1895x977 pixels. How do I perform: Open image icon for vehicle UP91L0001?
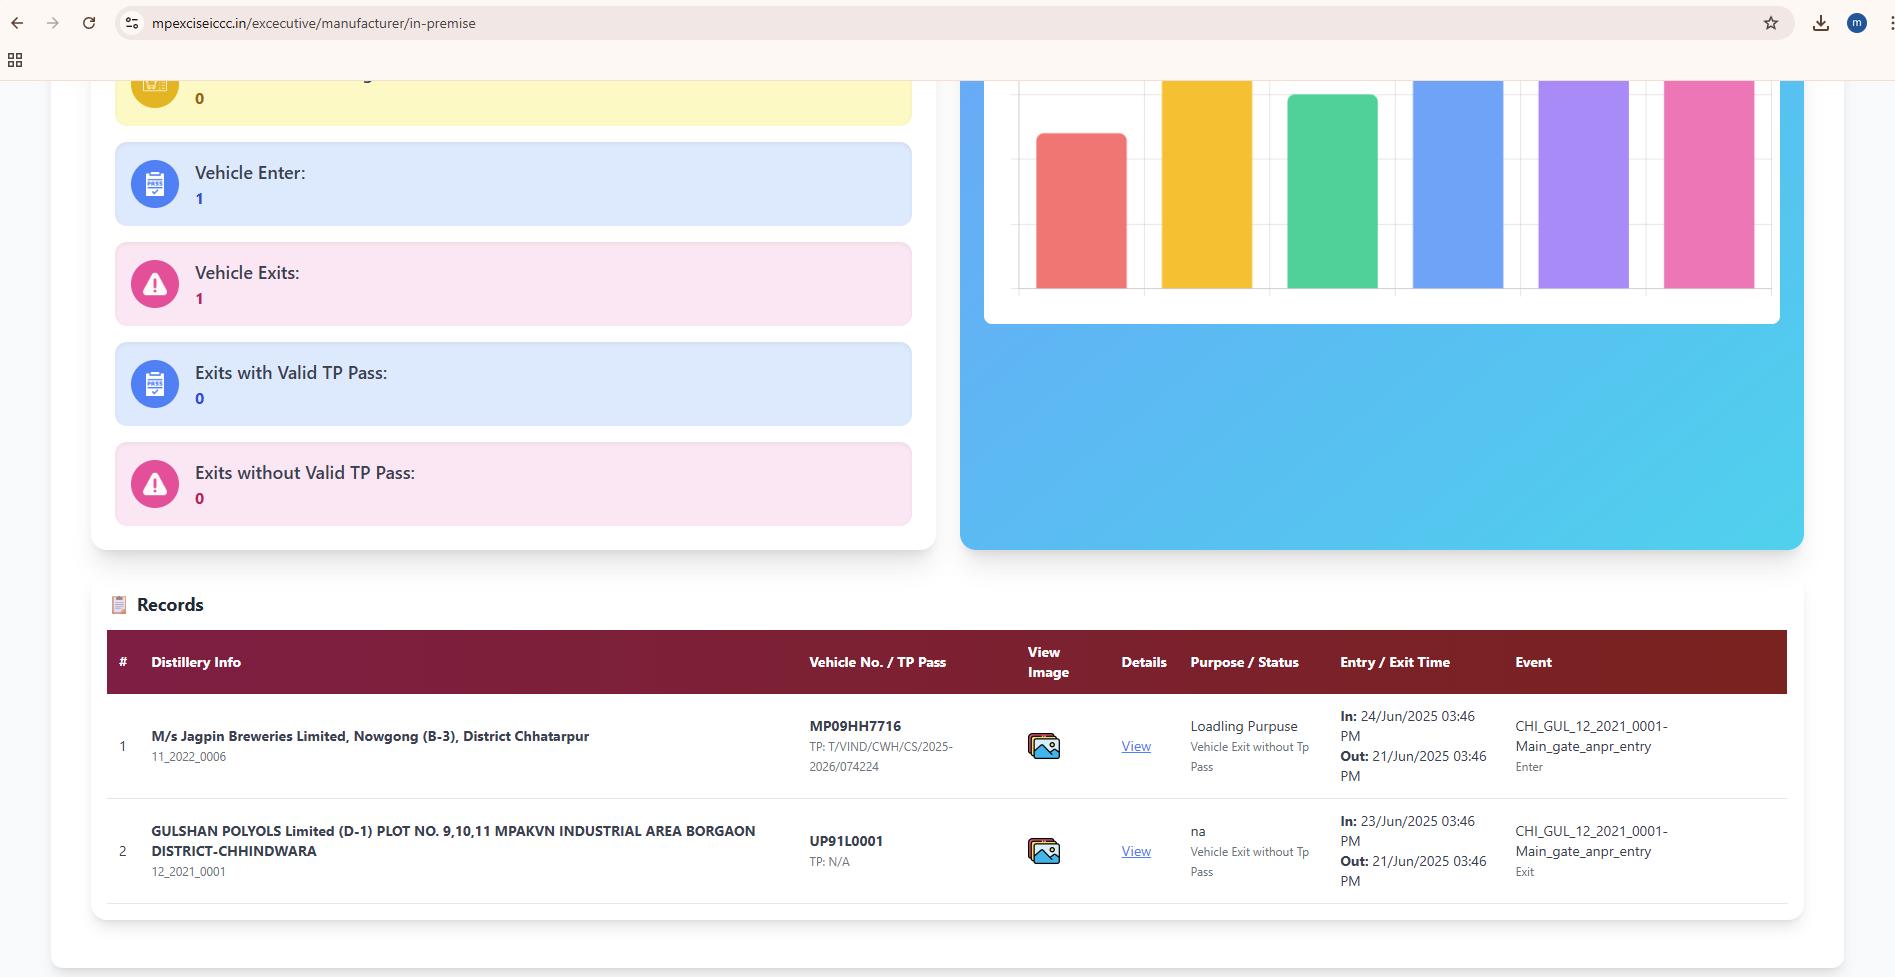point(1043,851)
